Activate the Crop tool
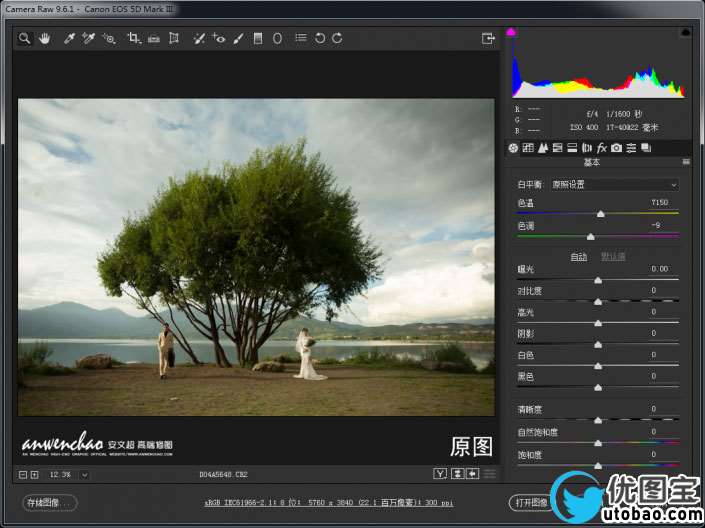Image resolution: width=705 pixels, height=528 pixels. tap(134, 39)
